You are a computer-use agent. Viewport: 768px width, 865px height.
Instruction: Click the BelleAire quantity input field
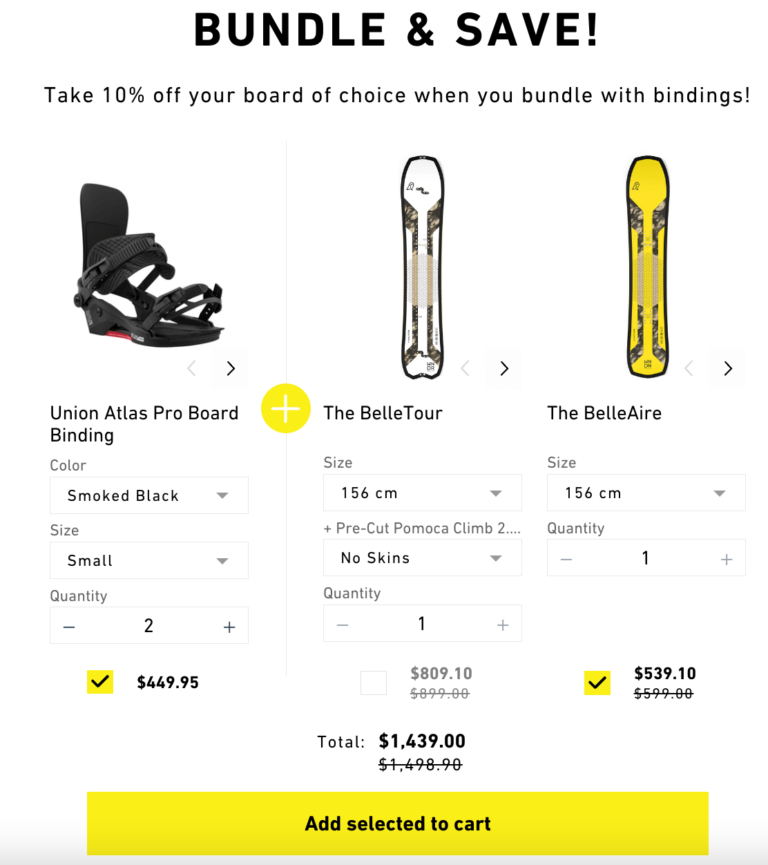[x=645, y=557]
